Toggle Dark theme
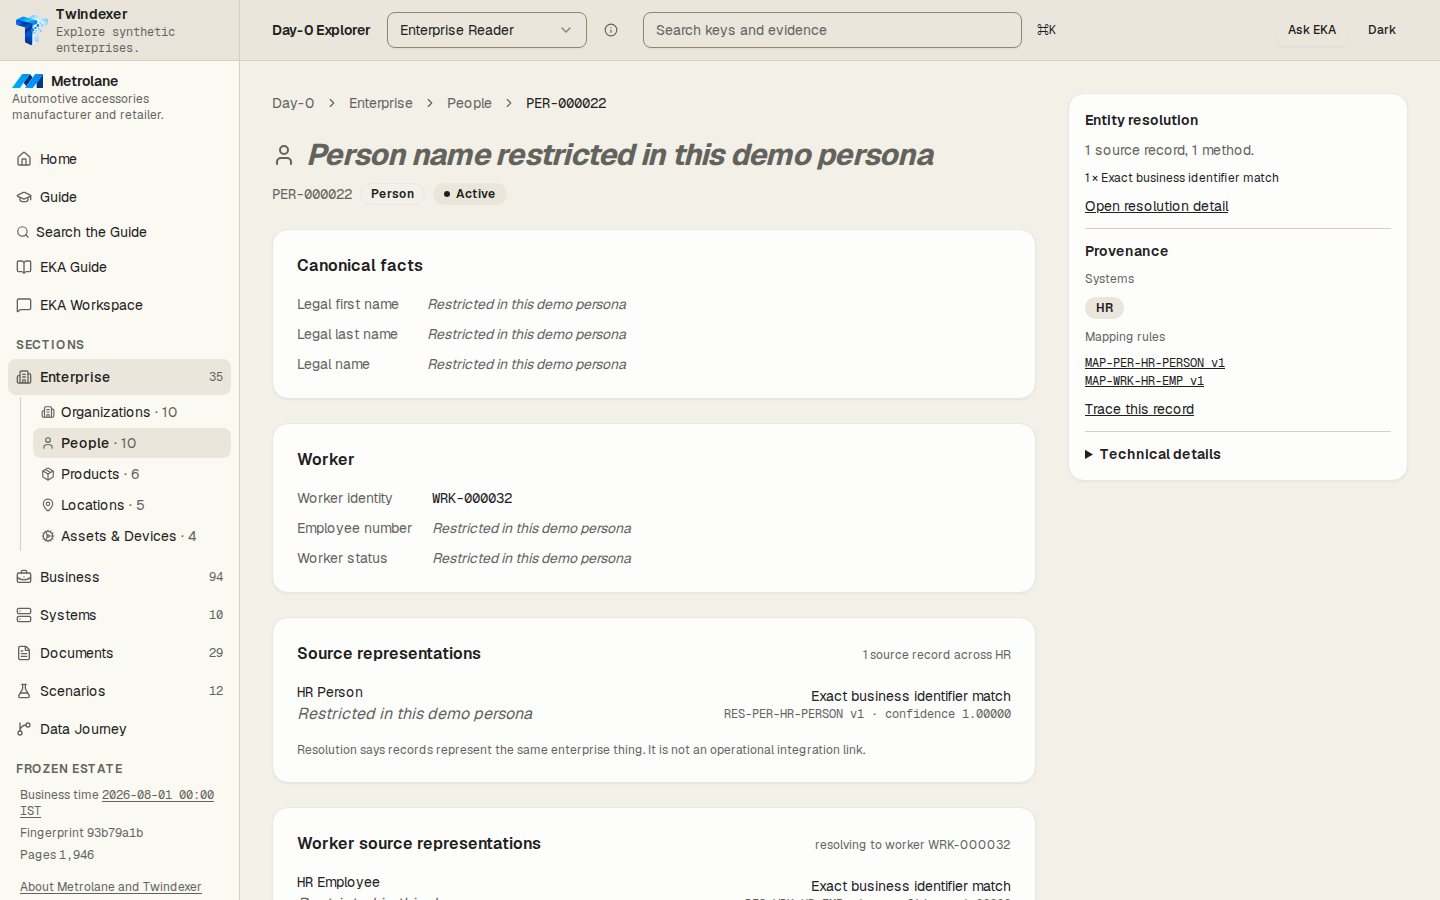This screenshot has height=900, width=1440. pyautogui.click(x=1382, y=30)
